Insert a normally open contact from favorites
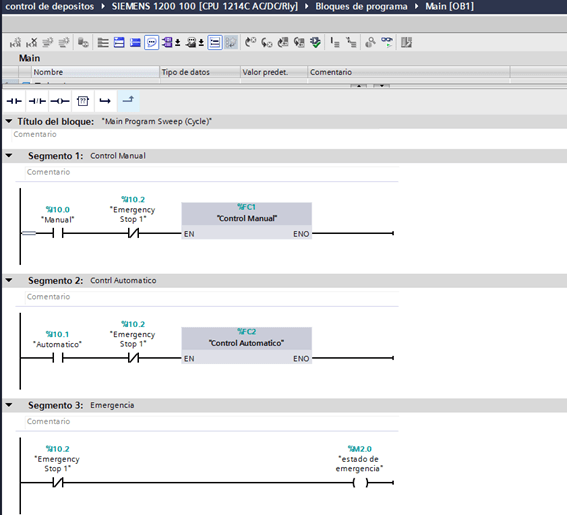 pyautogui.click(x=14, y=101)
